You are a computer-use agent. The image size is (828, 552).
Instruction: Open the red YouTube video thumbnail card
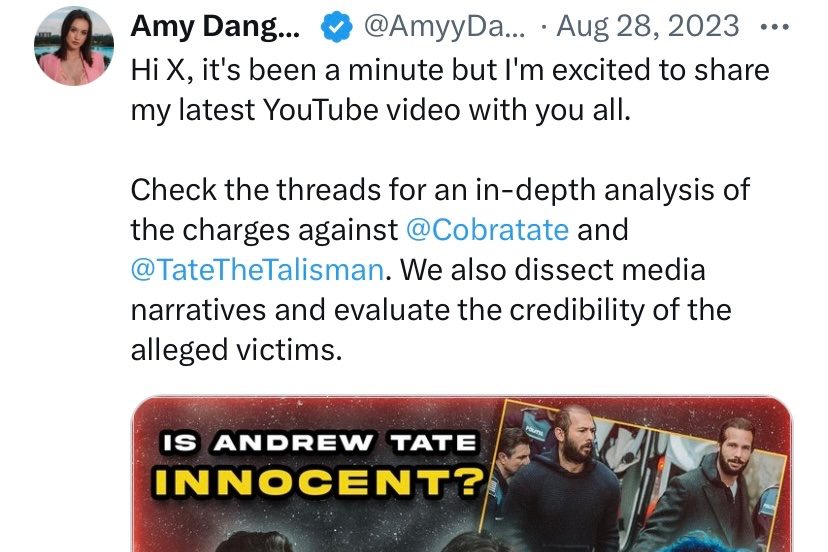click(462, 474)
